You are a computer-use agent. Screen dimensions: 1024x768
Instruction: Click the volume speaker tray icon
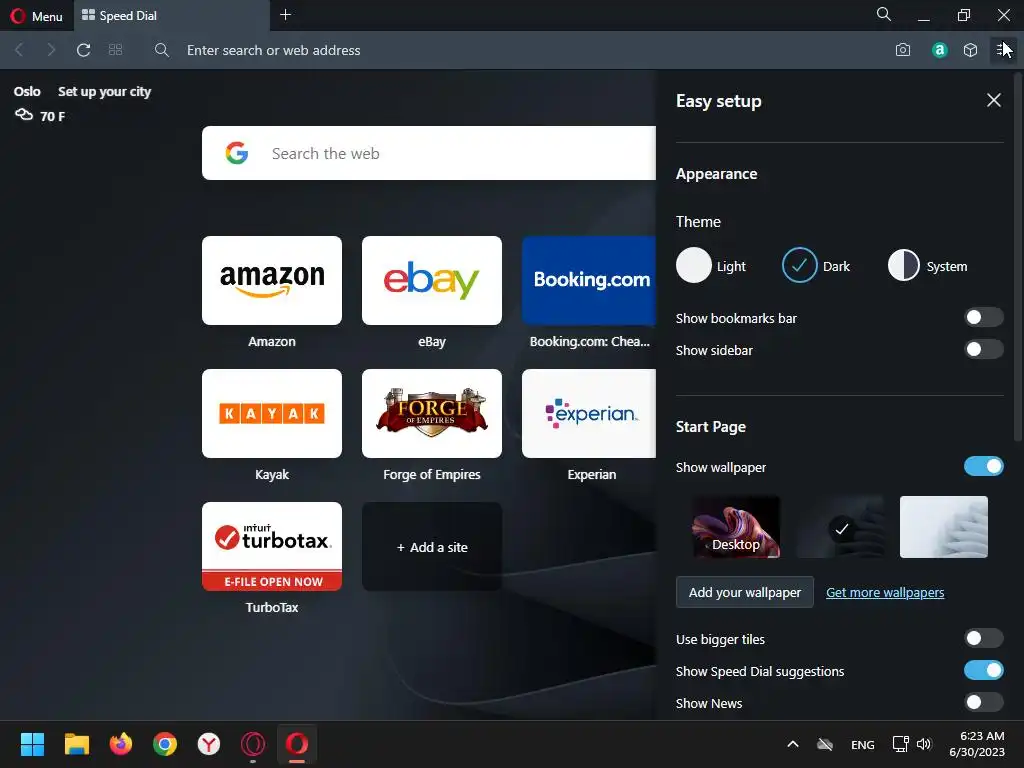coord(924,744)
